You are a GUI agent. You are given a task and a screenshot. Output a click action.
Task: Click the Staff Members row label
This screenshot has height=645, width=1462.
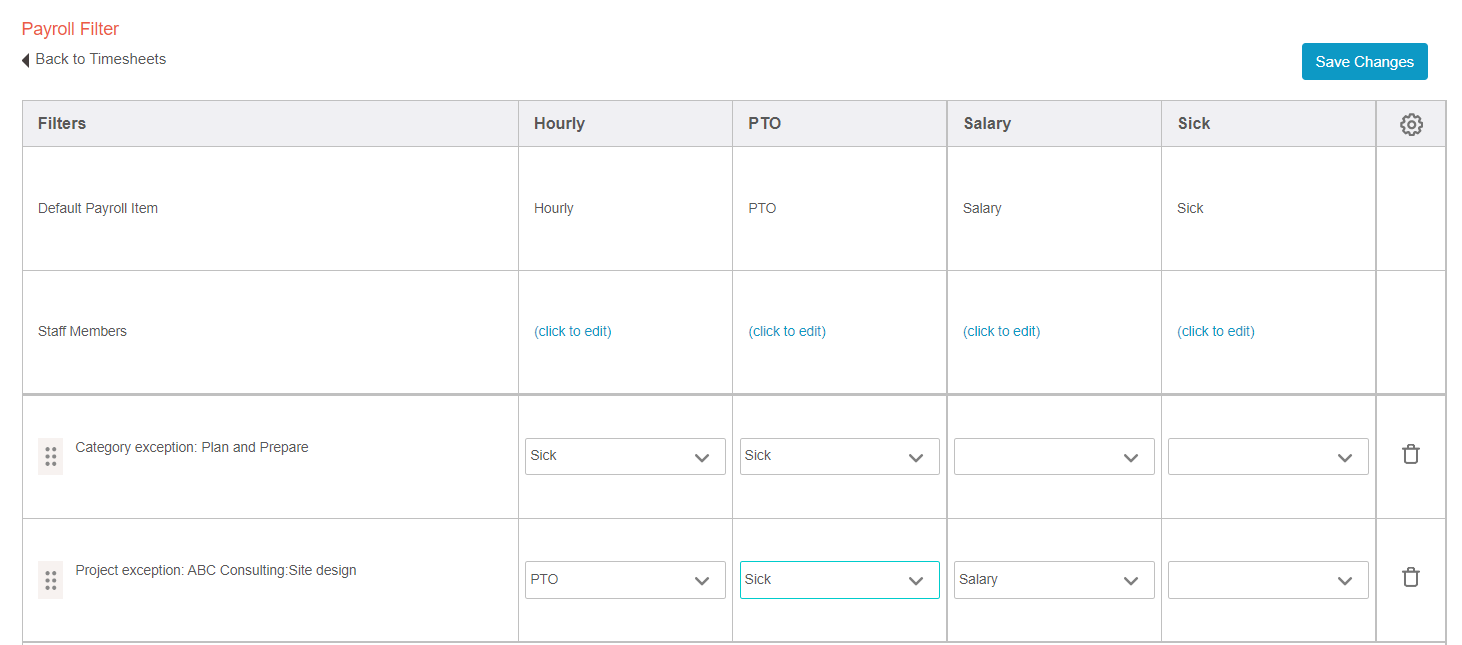82,331
